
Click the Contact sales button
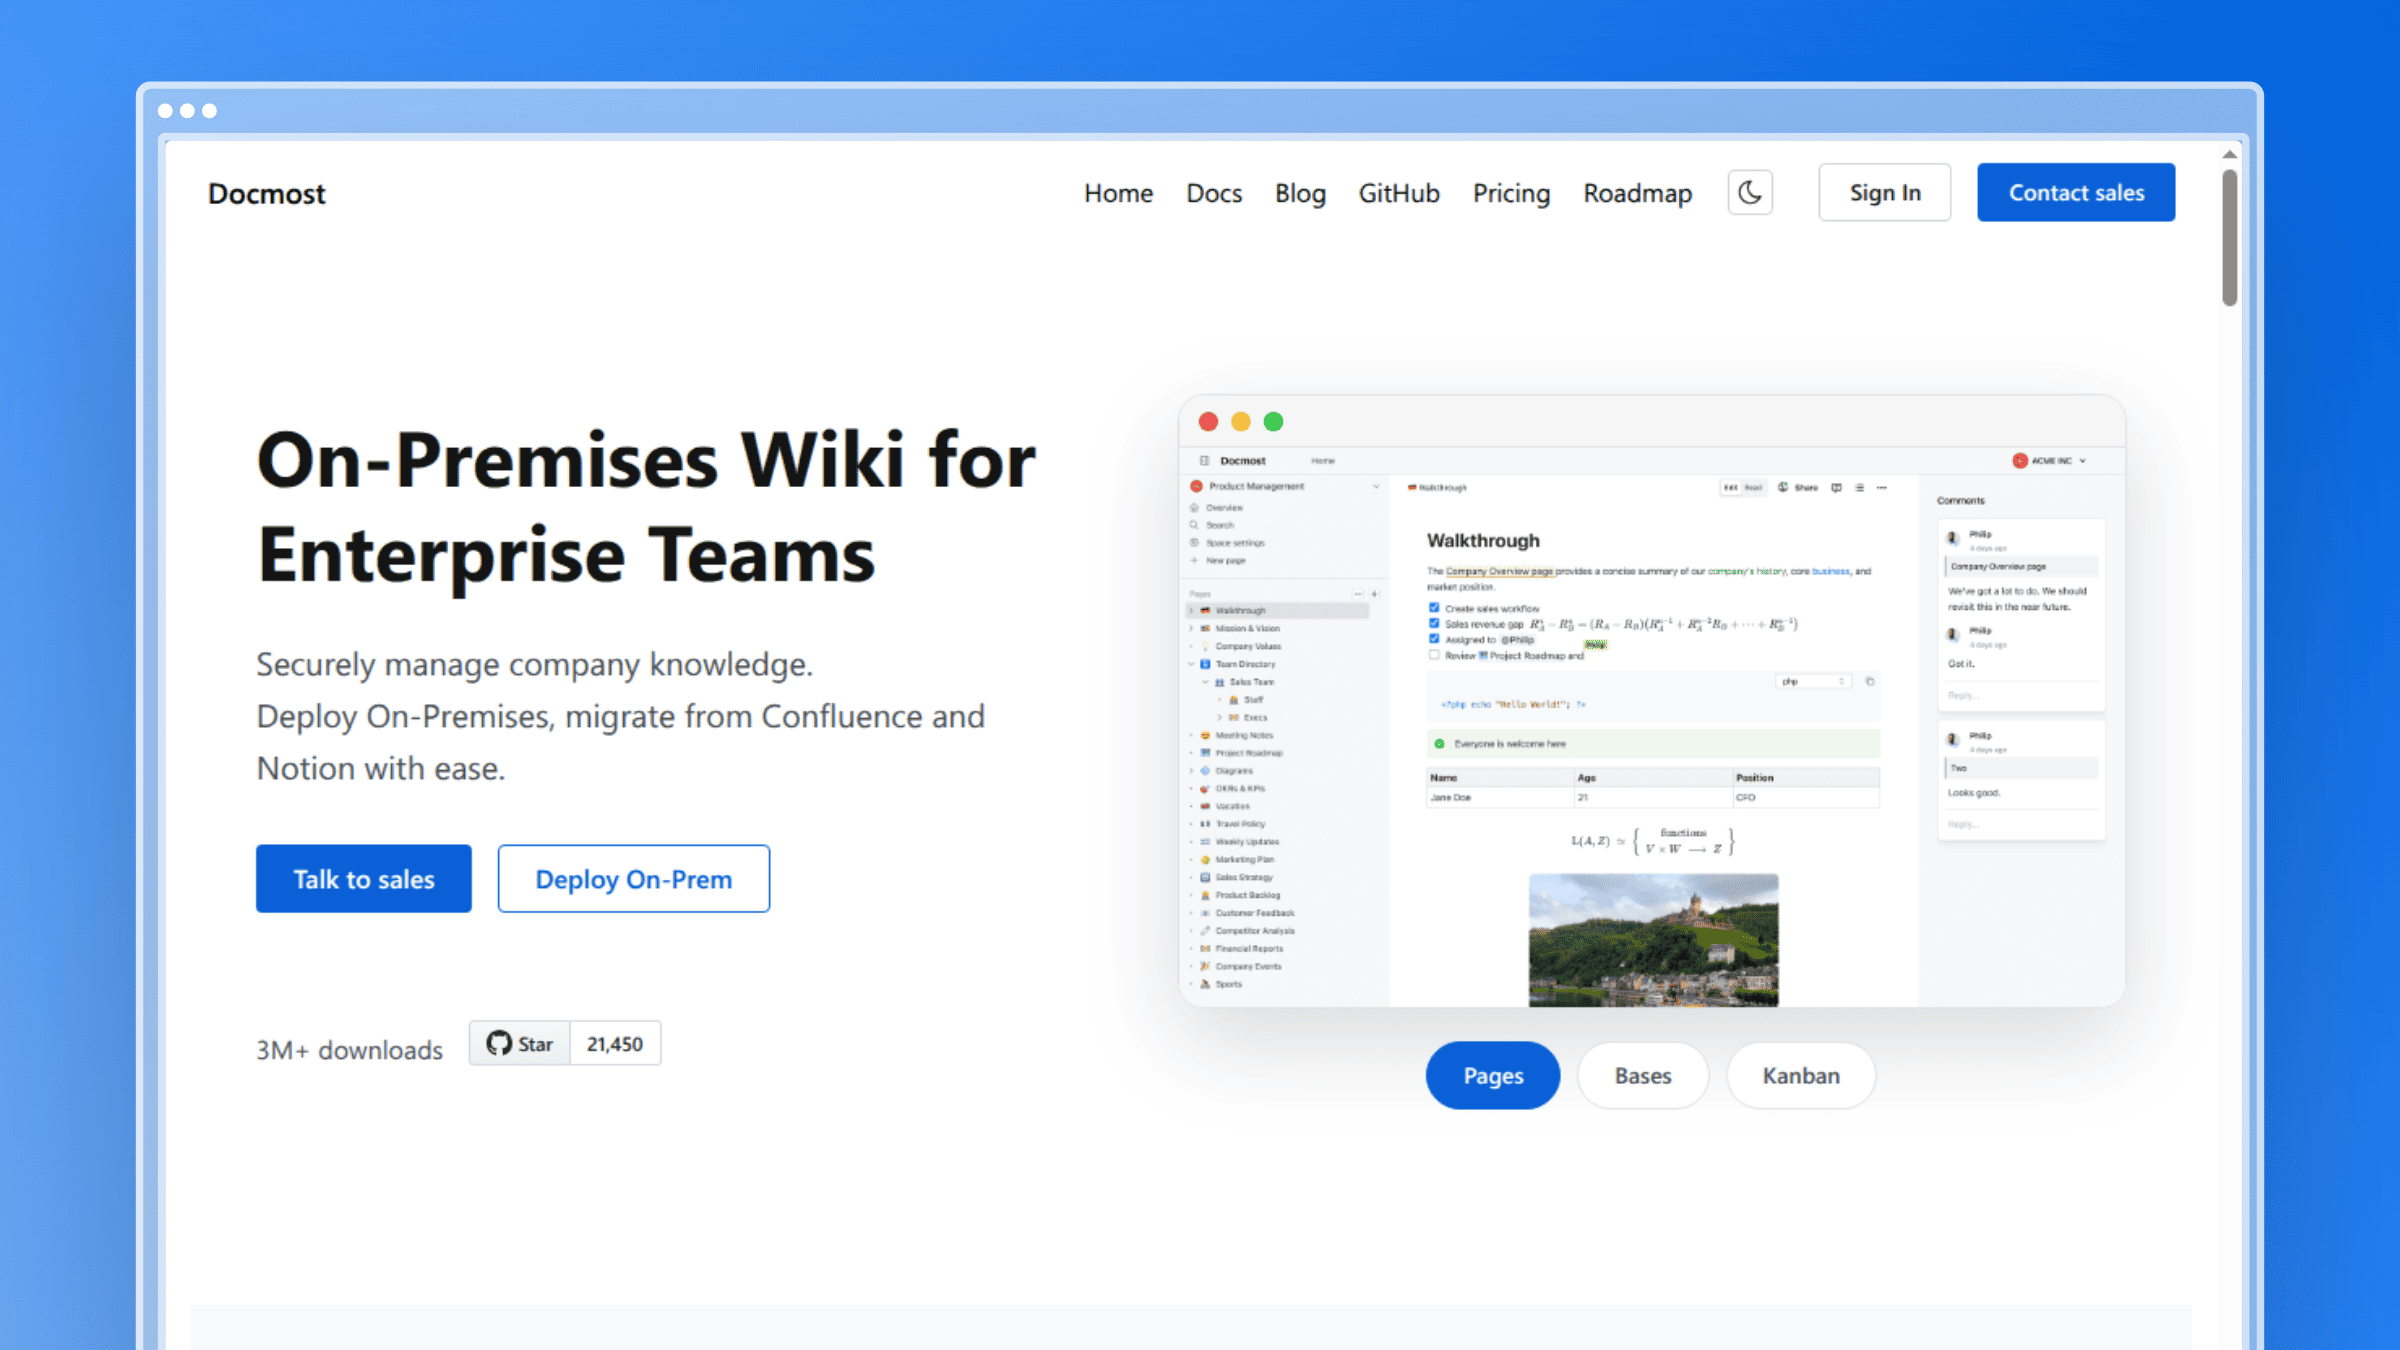pos(2076,192)
